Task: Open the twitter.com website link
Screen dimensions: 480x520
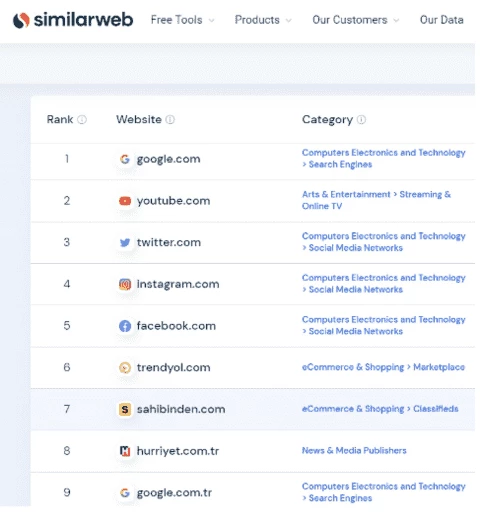Action: pos(169,242)
